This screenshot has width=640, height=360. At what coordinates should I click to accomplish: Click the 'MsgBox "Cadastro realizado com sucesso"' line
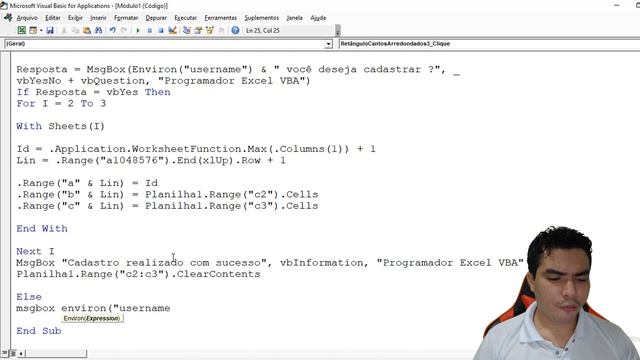click(x=270, y=263)
